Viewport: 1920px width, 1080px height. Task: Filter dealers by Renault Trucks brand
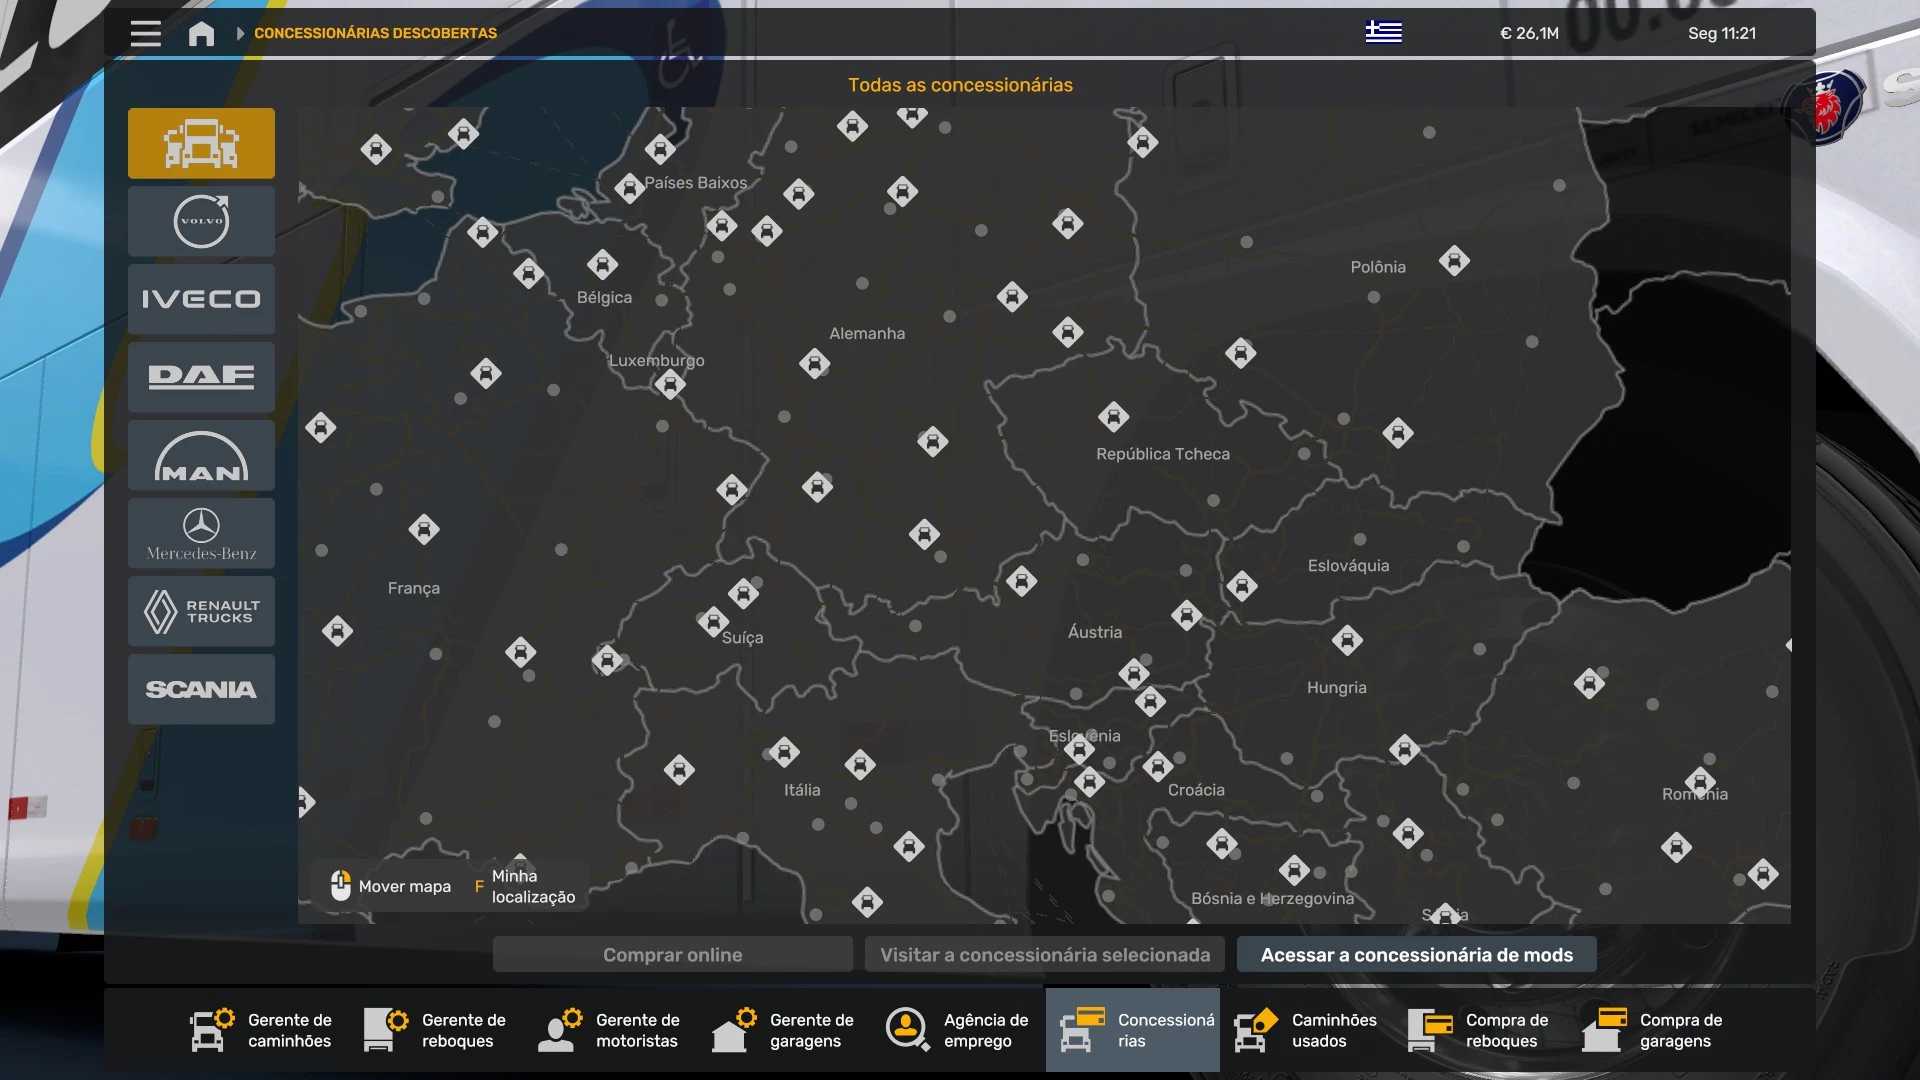pyautogui.click(x=201, y=611)
